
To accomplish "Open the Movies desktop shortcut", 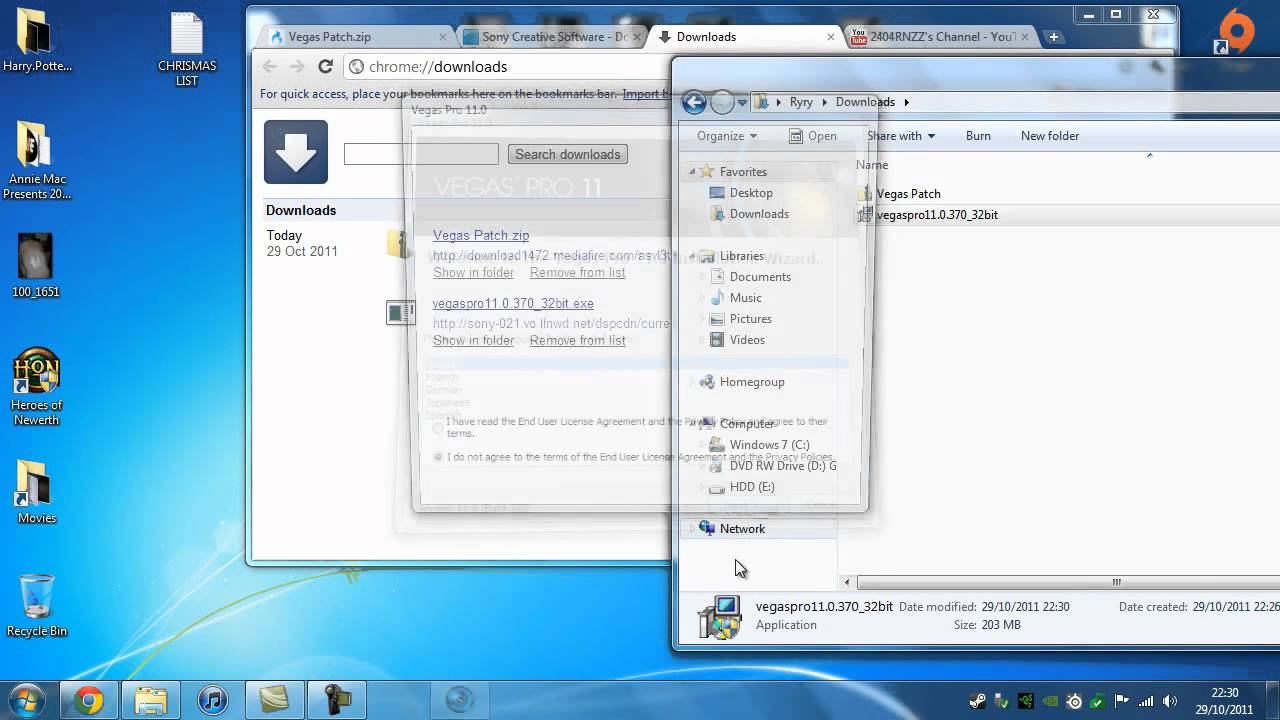I will [x=37, y=492].
